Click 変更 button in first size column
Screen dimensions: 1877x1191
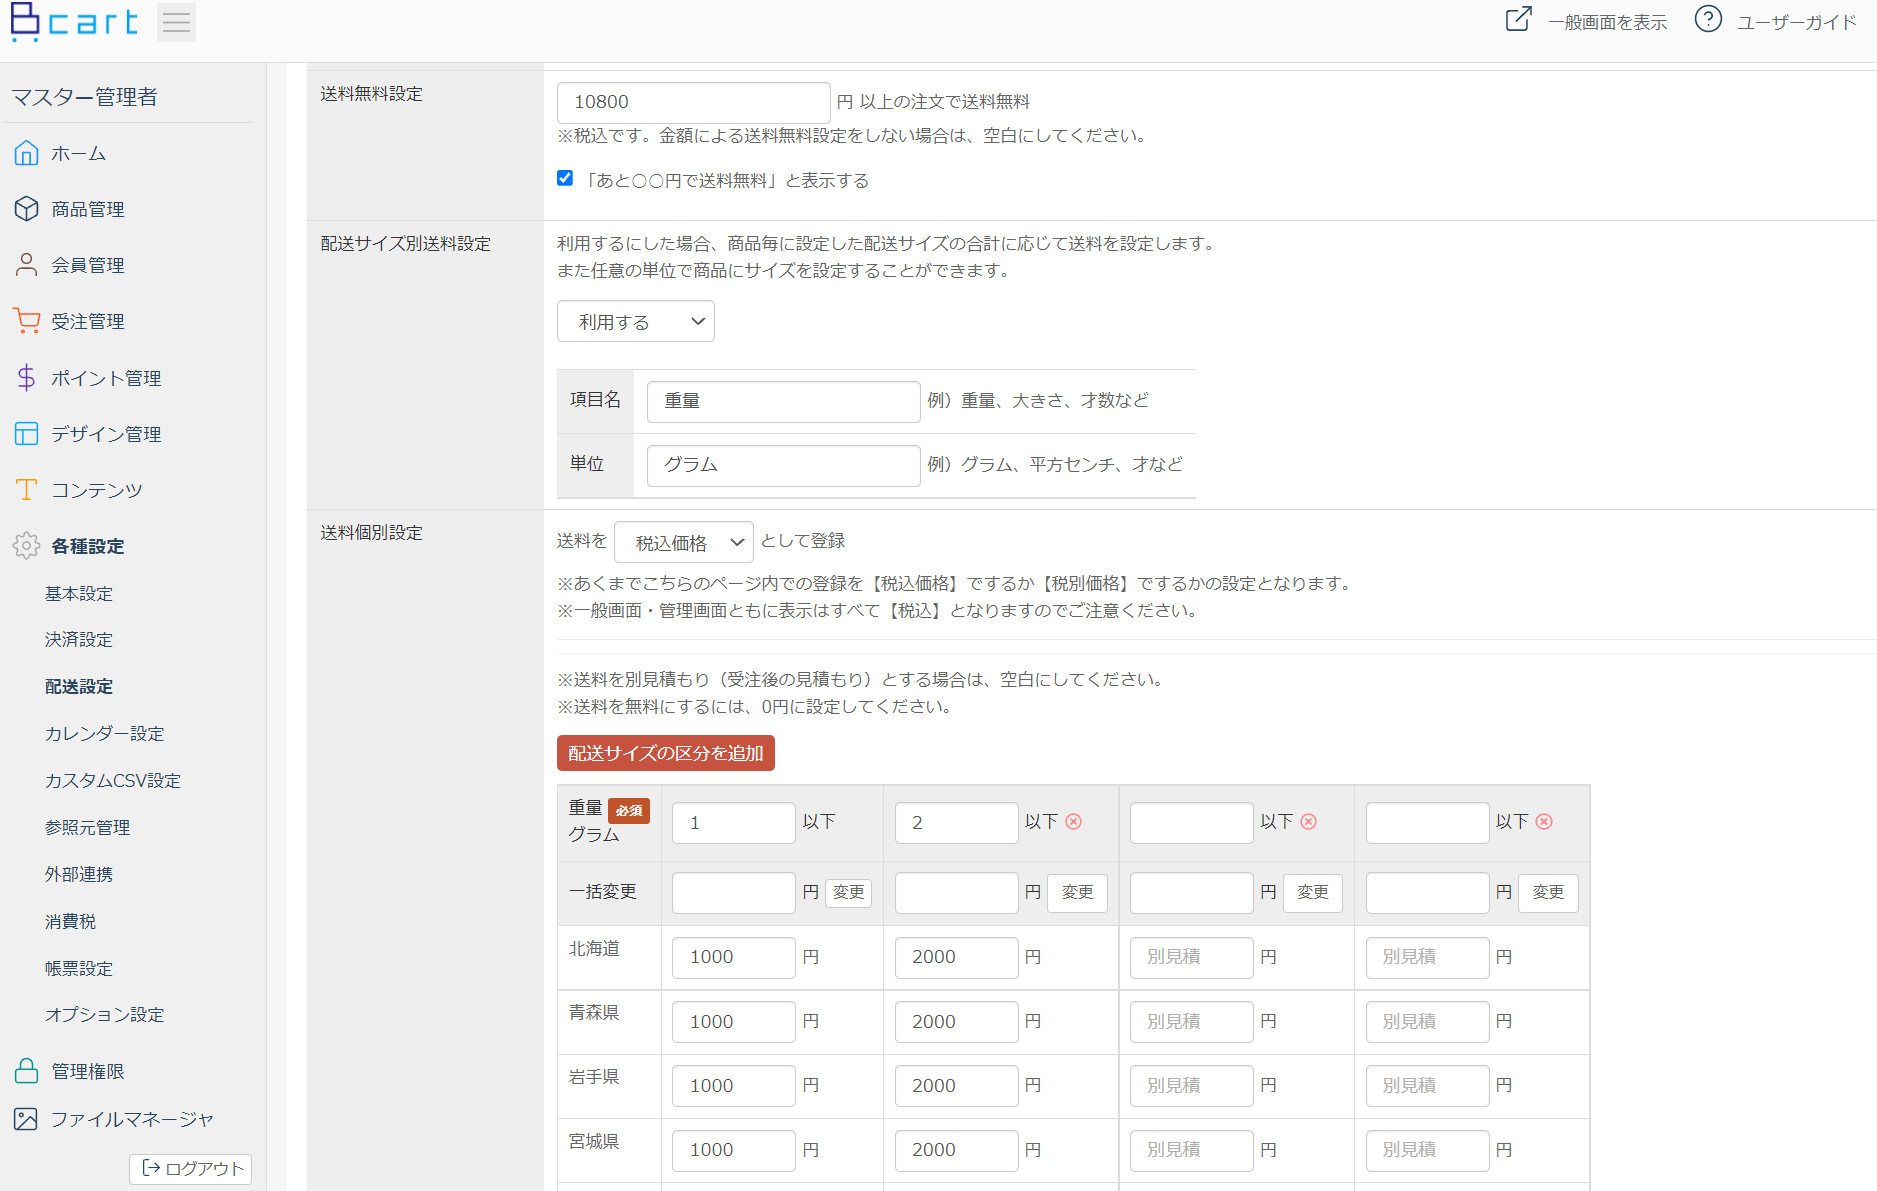(x=849, y=892)
